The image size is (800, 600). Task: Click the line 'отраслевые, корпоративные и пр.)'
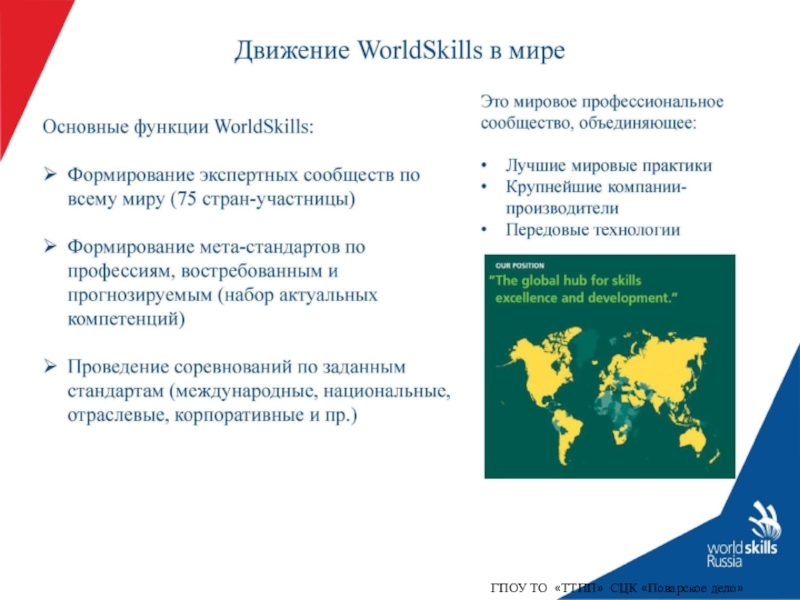coord(212,415)
